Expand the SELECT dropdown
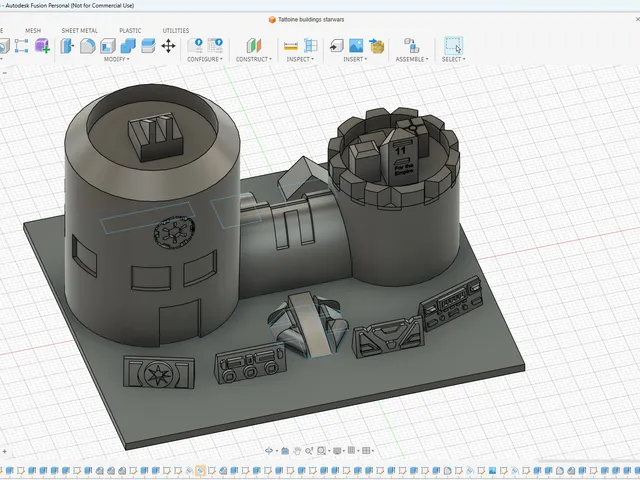This screenshot has height=480, width=640. pyautogui.click(x=453, y=59)
